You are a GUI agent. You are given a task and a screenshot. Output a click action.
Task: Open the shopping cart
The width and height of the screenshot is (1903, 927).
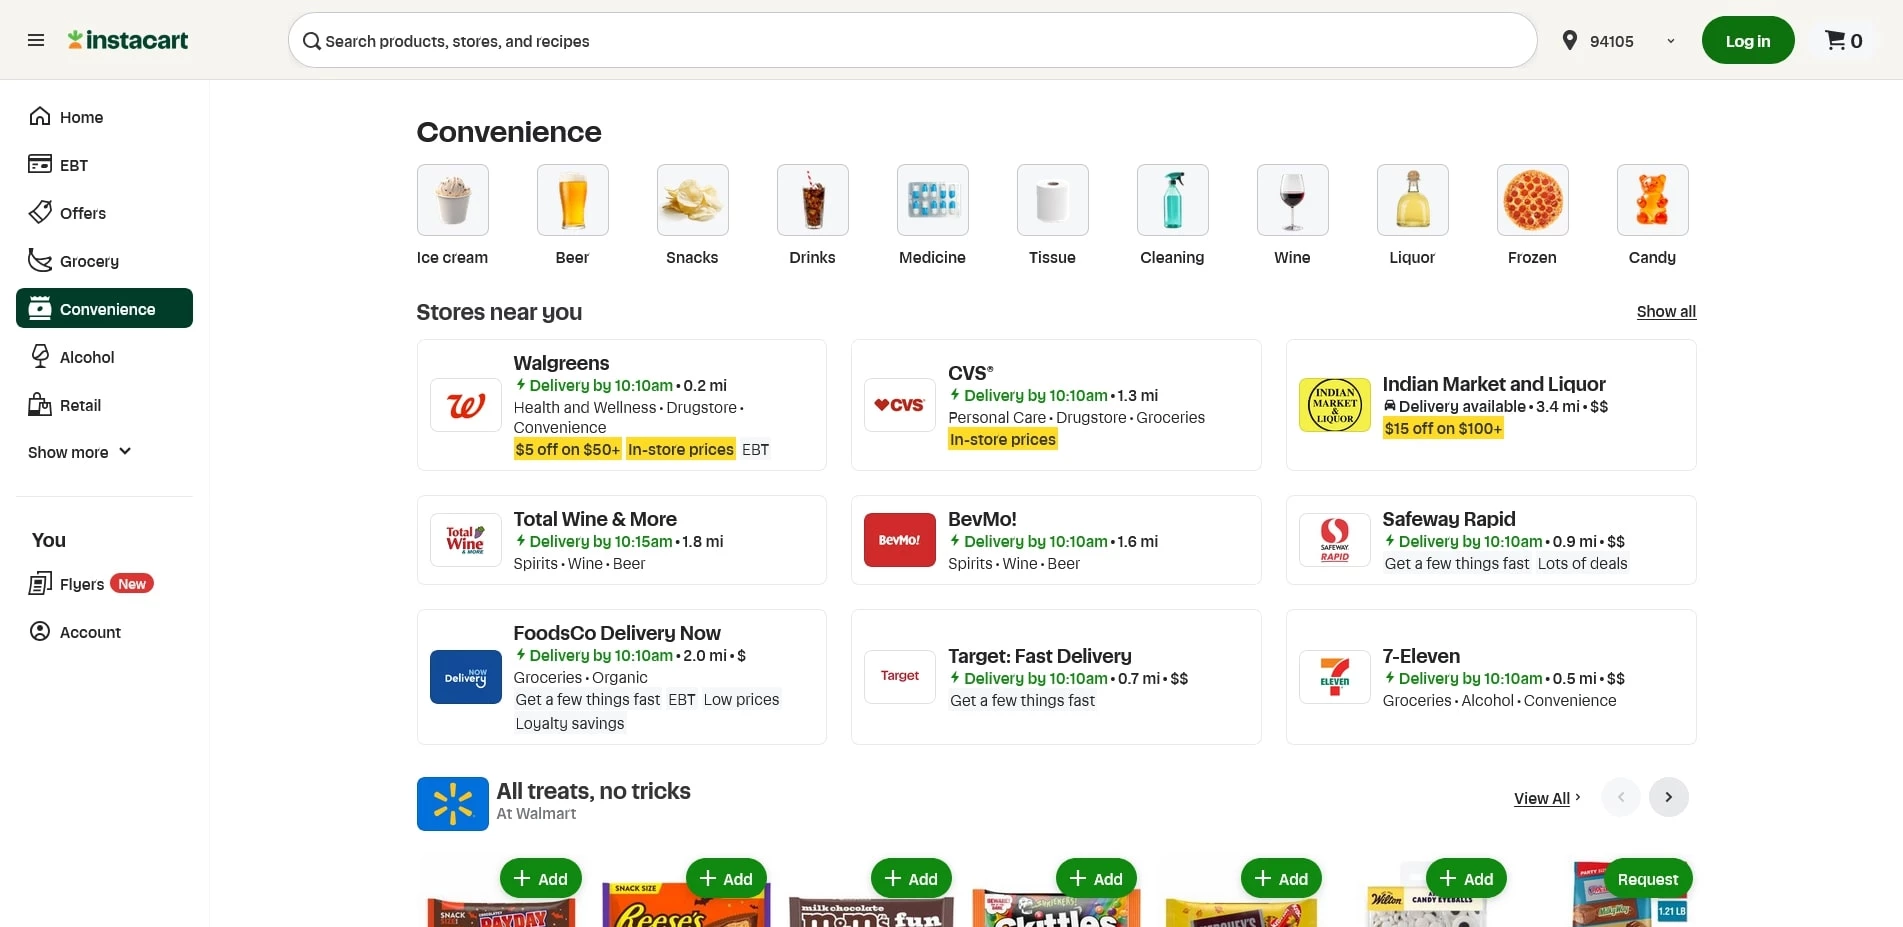coord(1843,40)
